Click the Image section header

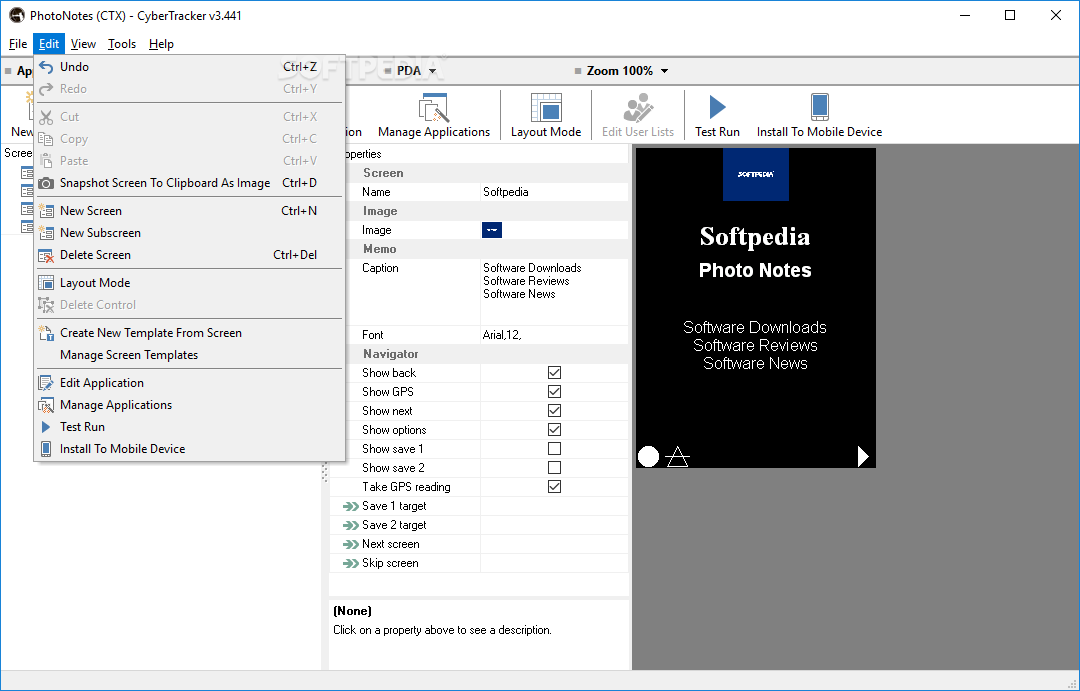(380, 212)
